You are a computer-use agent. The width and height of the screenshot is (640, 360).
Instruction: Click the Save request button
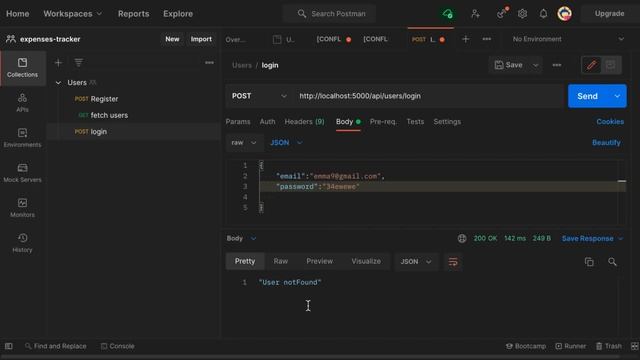pyautogui.click(x=509, y=65)
